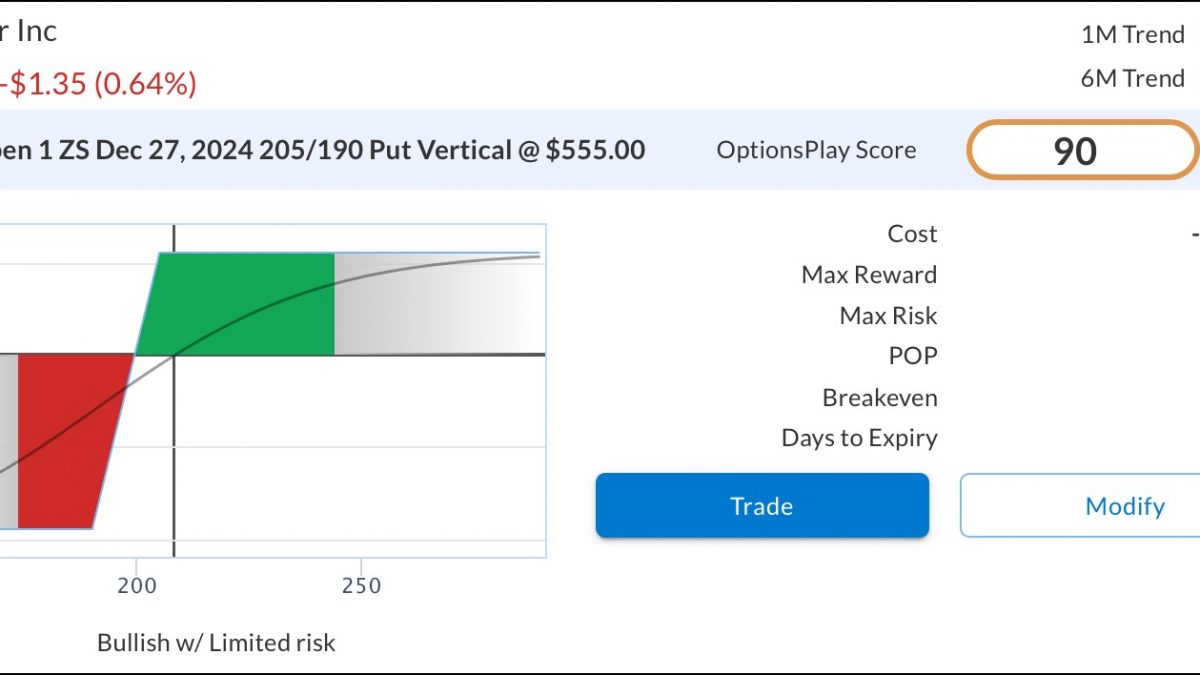The width and height of the screenshot is (1200, 675).
Task: Select the 1M Trend label
Action: [1132, 35]
